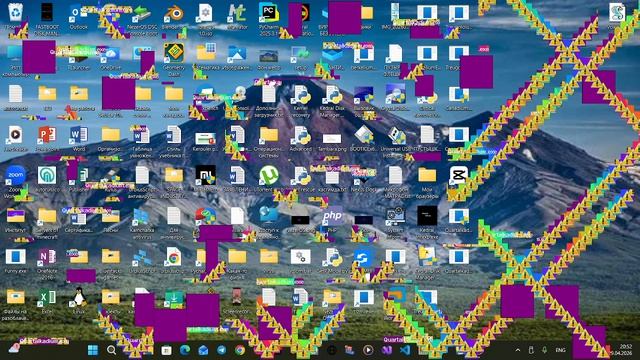This screenshot has width=640, height=360.
Task: Launch the PowerPoint desktop shortcut
Action: [x=47, y=134]
